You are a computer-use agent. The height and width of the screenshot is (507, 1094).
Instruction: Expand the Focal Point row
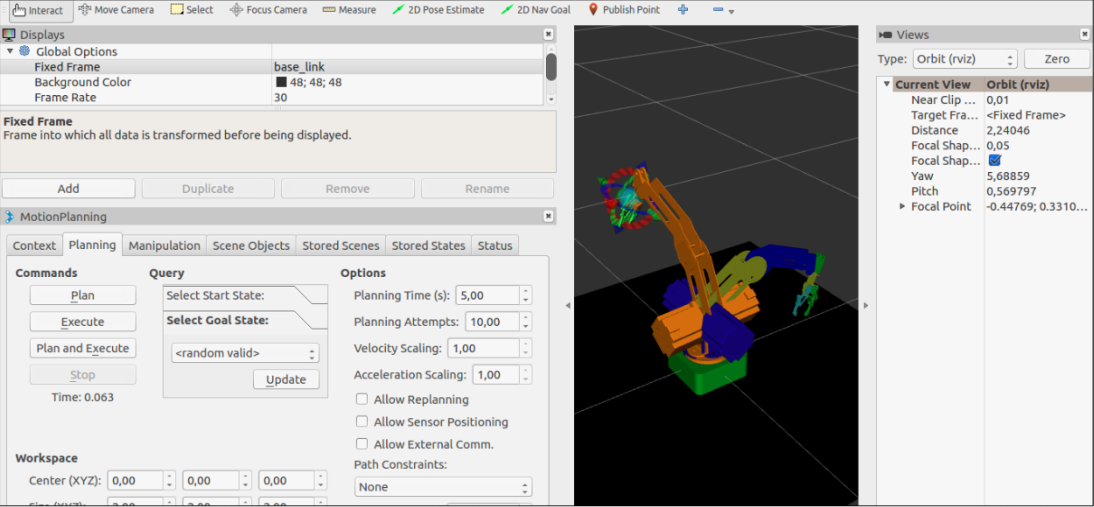(x=903, y=206)
